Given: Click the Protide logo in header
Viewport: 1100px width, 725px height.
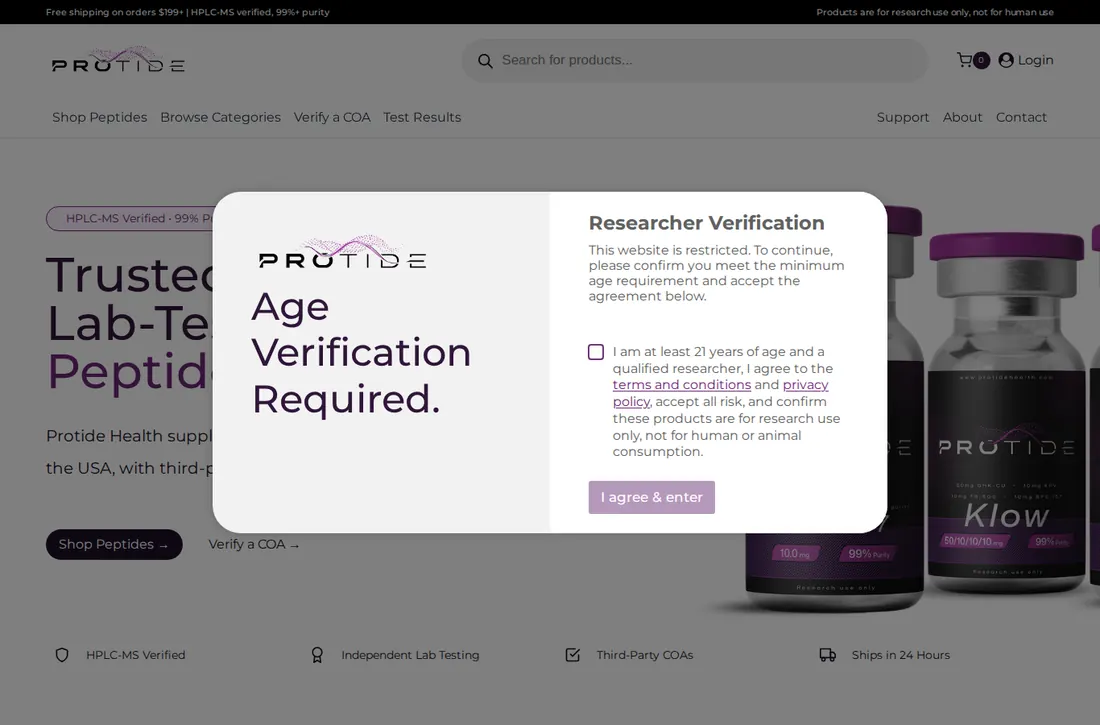Looking at the screenshot, I should point(119,60).
